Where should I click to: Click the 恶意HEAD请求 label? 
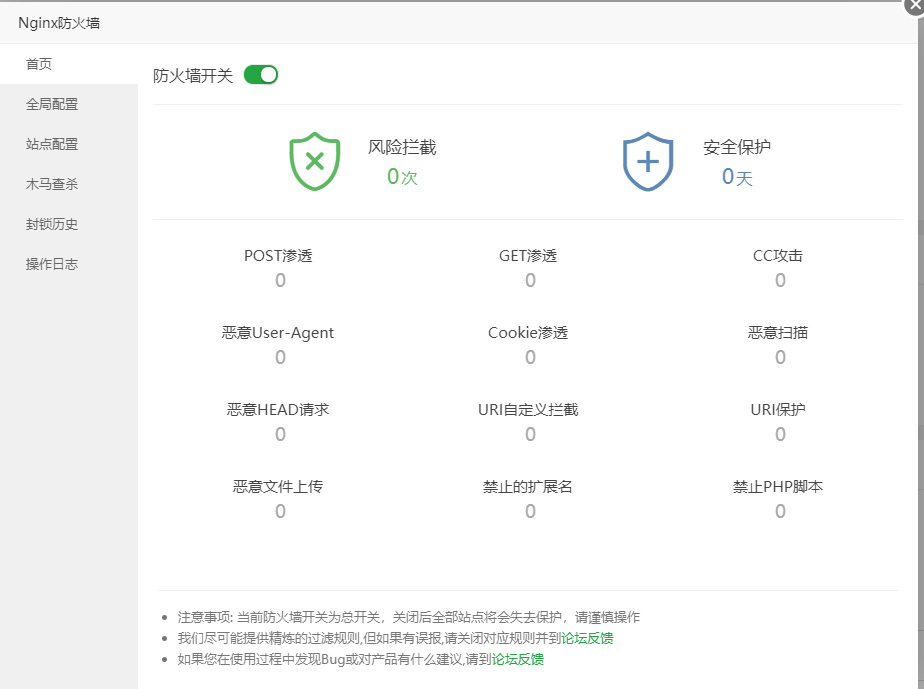tap(278, 410)
